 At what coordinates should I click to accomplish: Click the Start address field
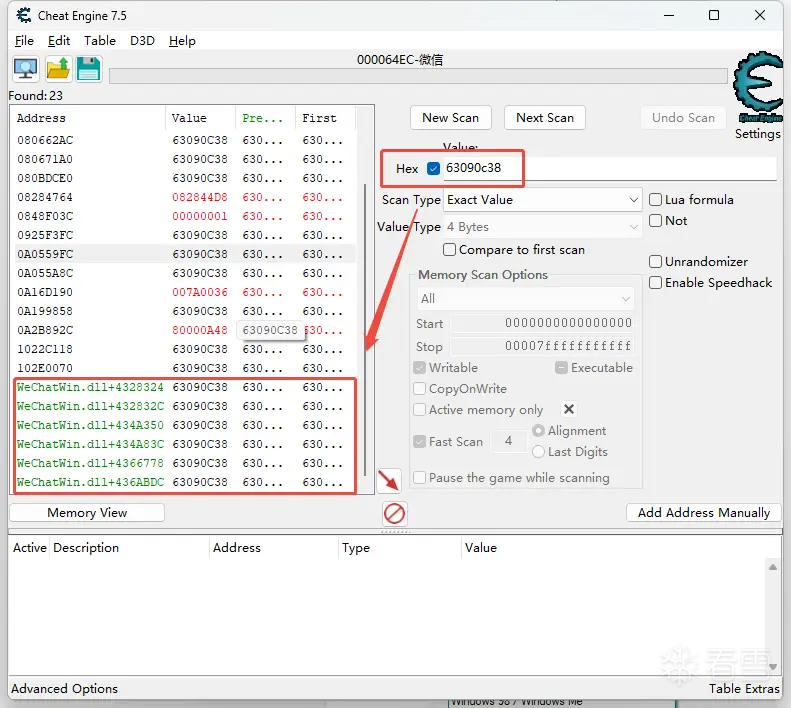click(x=542, y=323)
